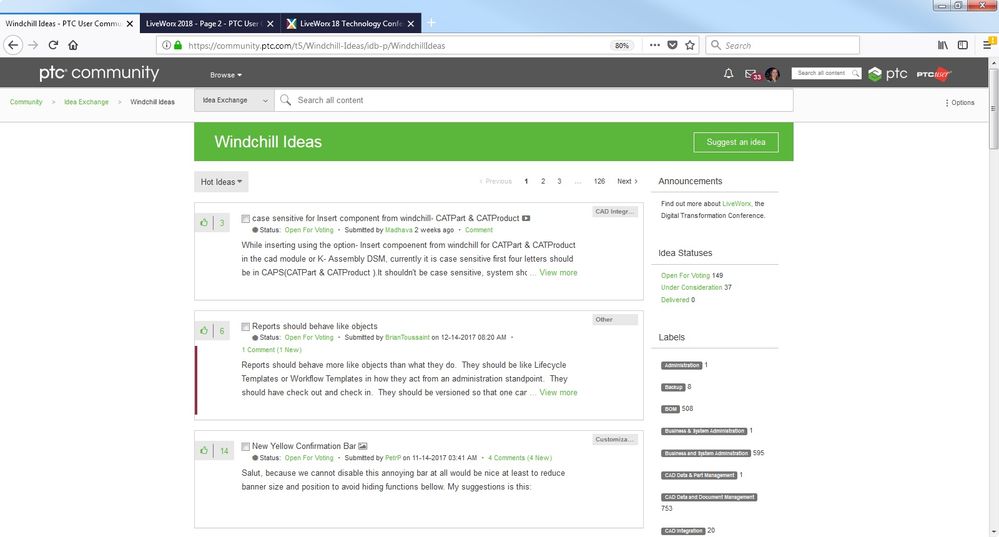Click the Idea Exchange breadcrumb link
Screen dimensions: 999x537
(86, 102)
